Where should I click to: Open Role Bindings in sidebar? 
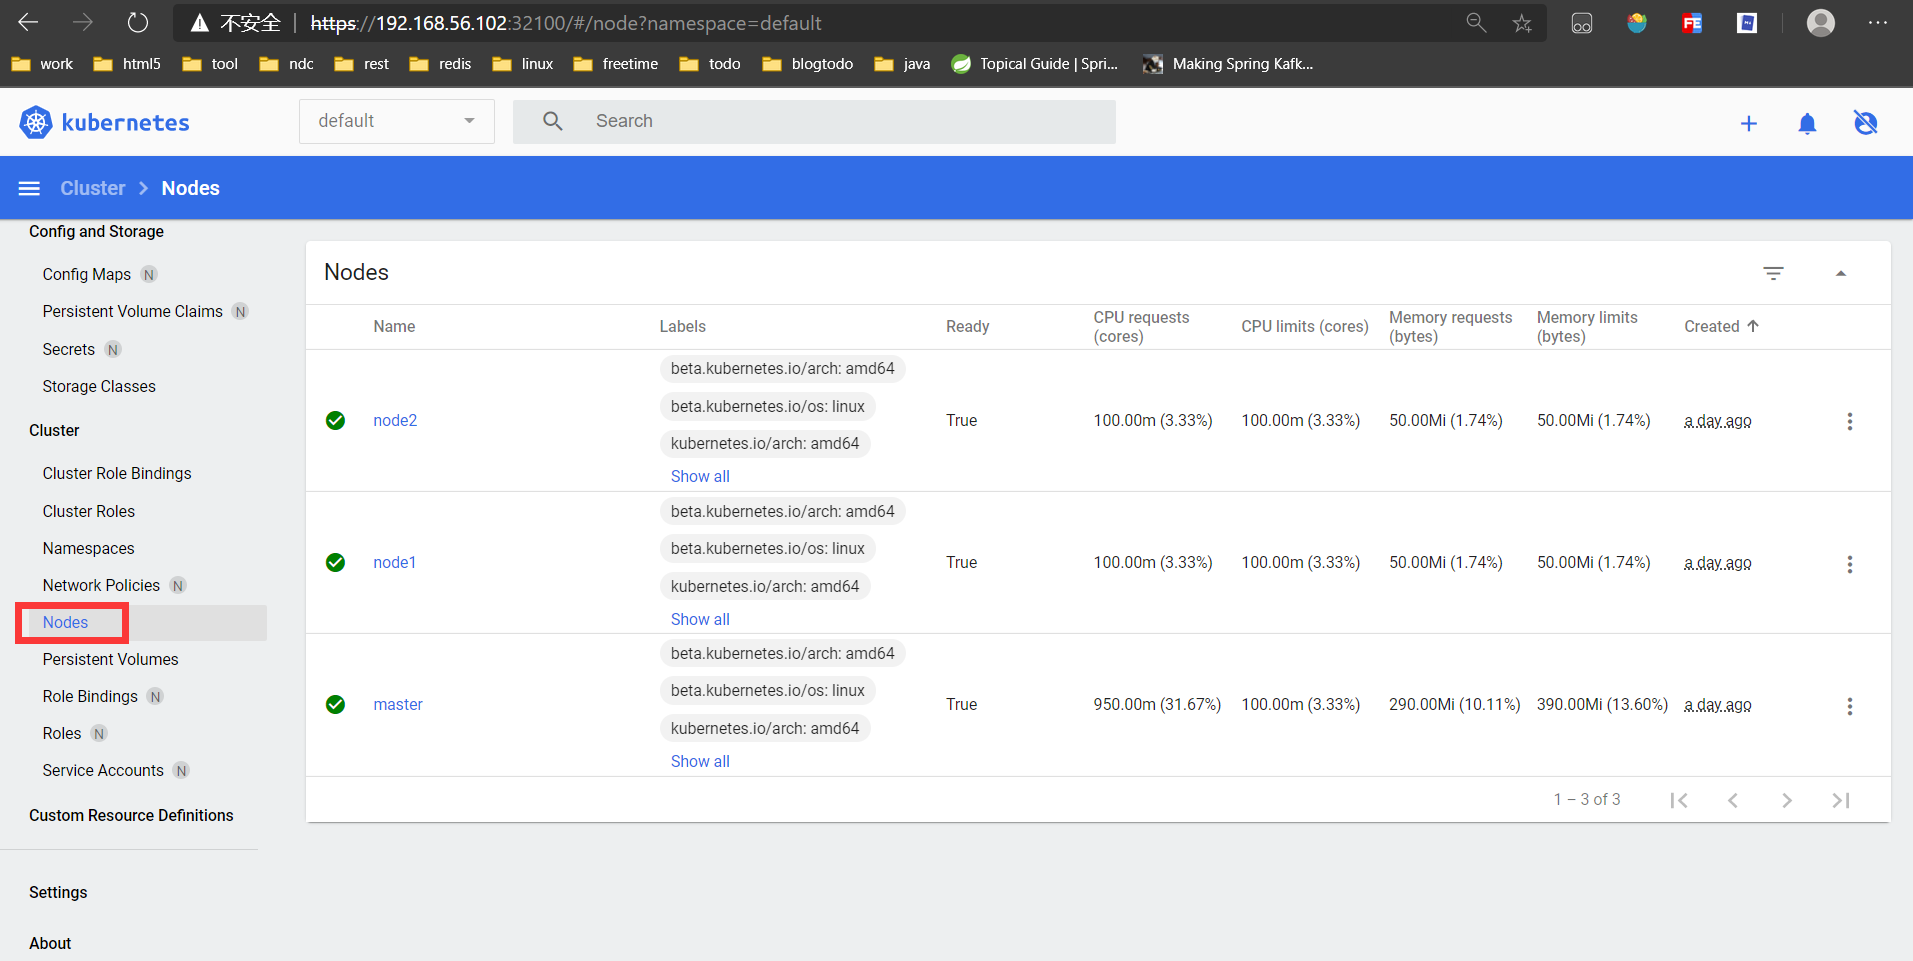(90, 696)
